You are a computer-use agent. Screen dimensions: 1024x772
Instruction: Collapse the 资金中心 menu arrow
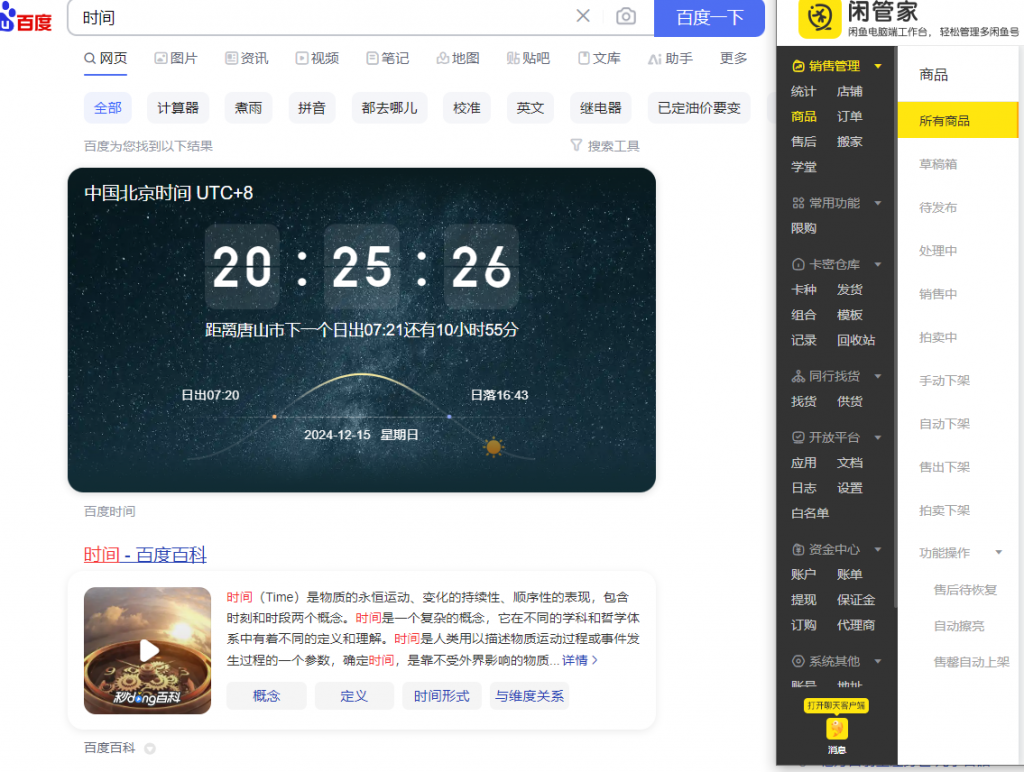point(878,549)
